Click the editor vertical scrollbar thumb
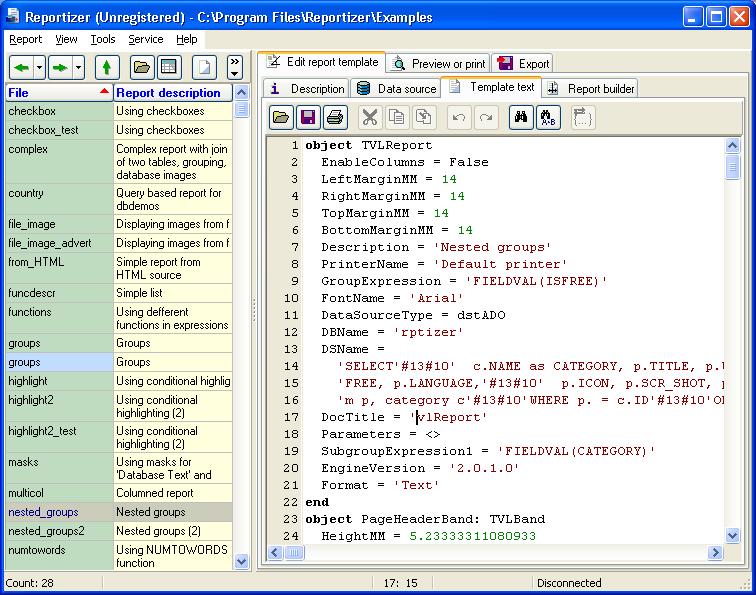This screenshot has width=756, height=595. [x=732, y=167]
